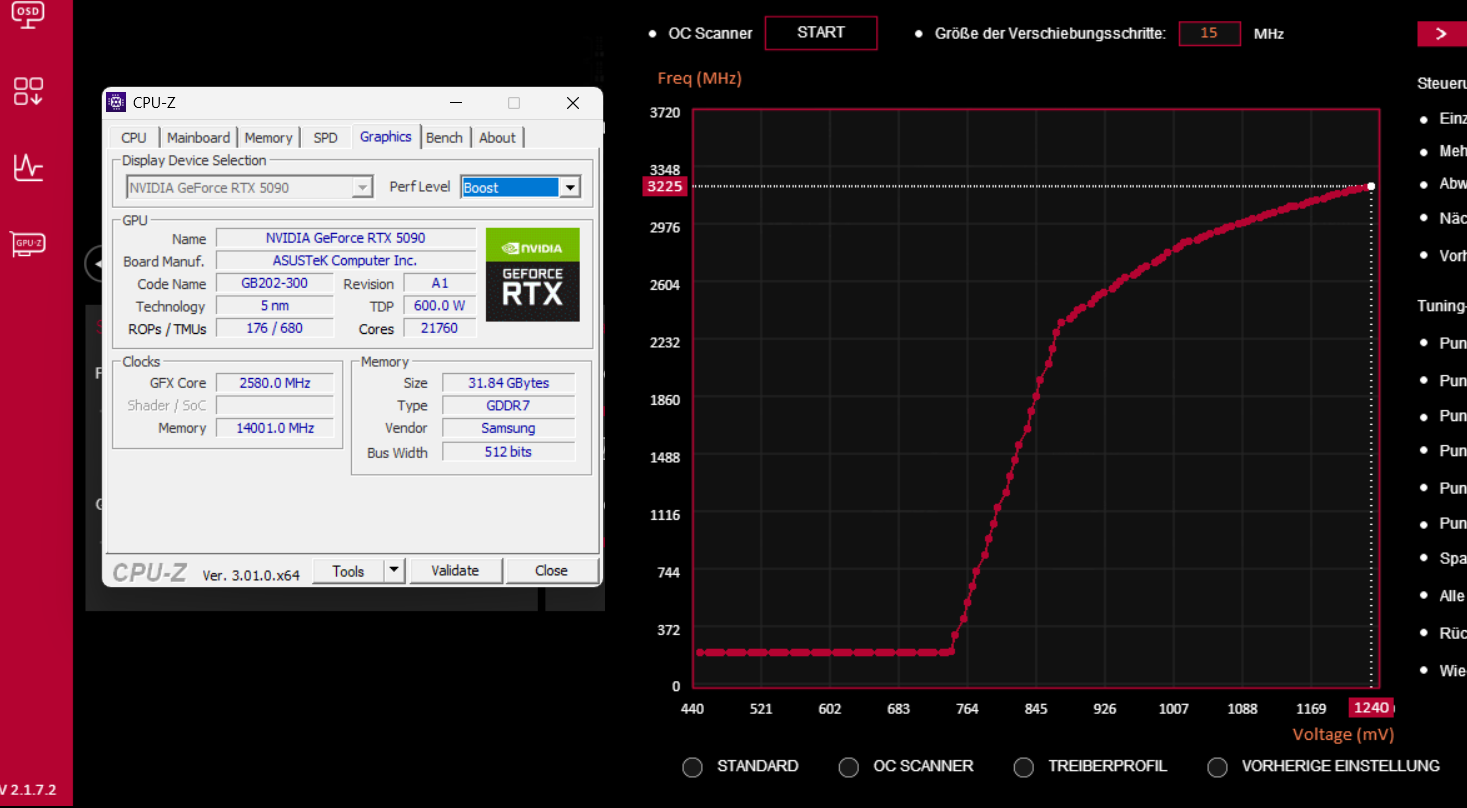The image size is (1467, 808).
Task: Click the CPU-Z version text Ver. 3.01.0.x64
Action: click(251, 575)
